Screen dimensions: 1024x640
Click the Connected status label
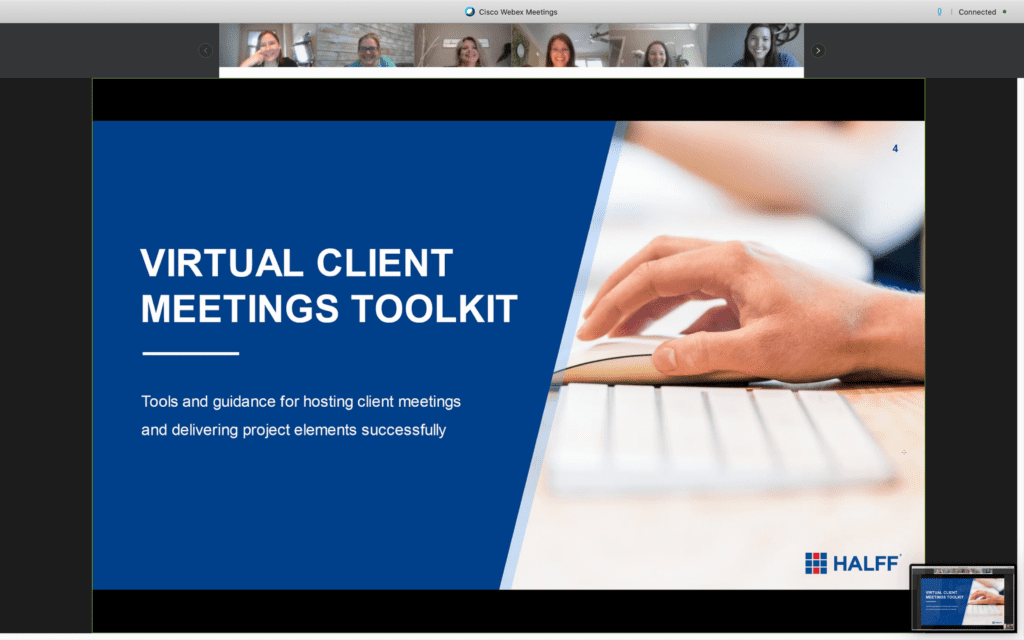coord(977,12)
